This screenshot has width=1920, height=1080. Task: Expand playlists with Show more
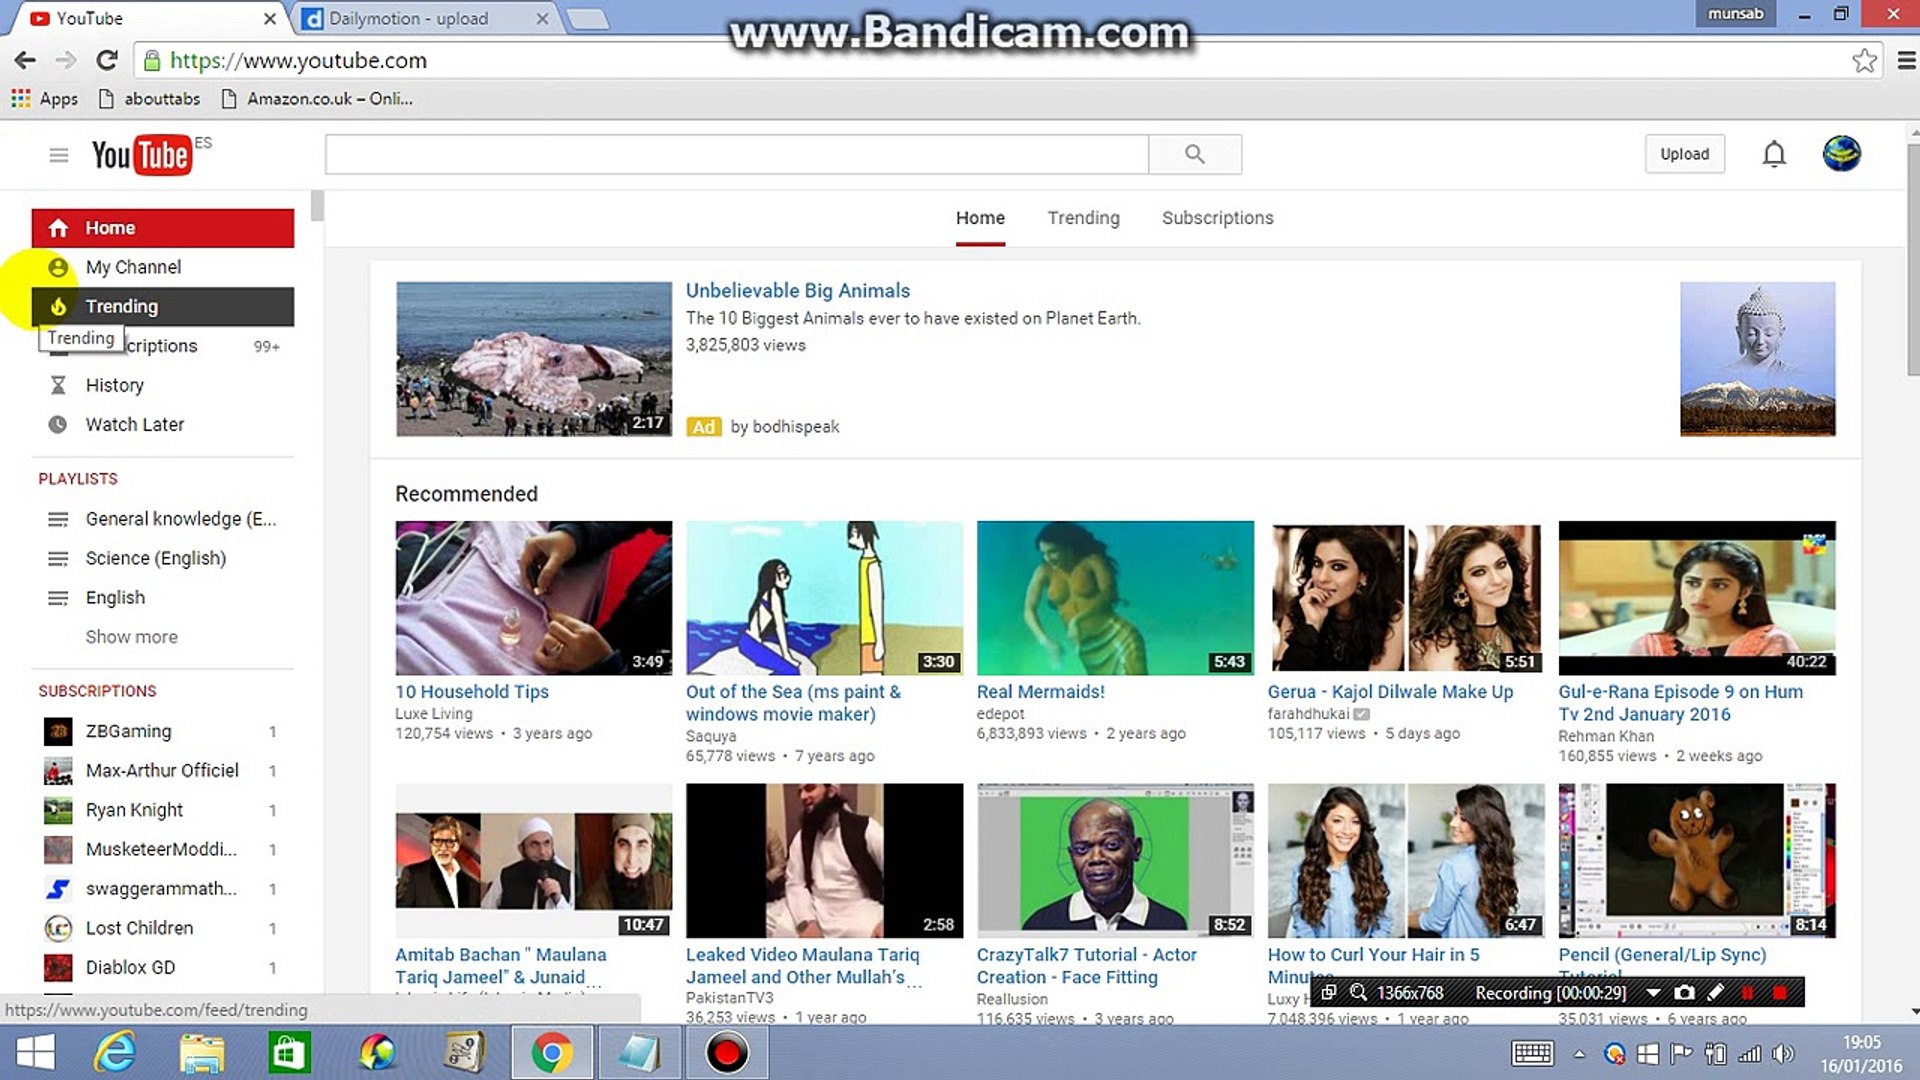click(x=131, y=637)
